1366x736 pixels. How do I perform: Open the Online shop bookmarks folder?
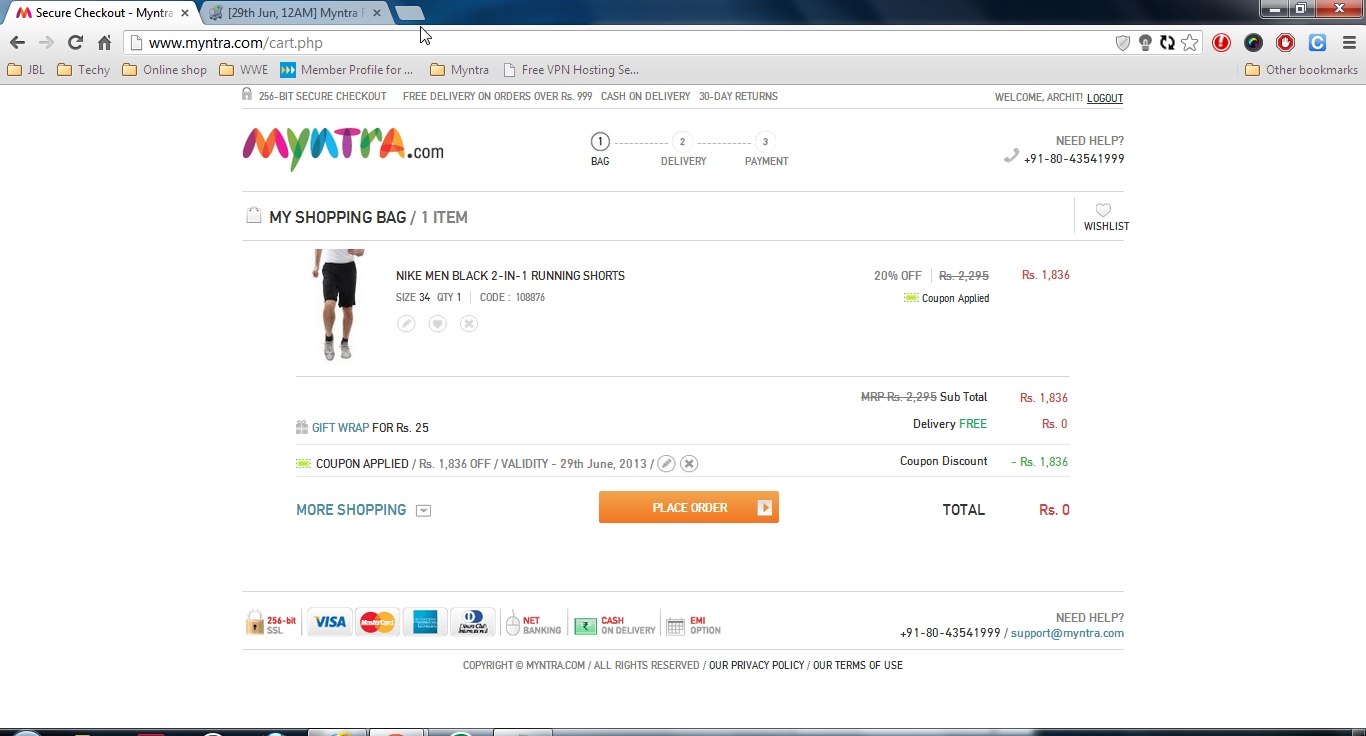click(164, 70)
